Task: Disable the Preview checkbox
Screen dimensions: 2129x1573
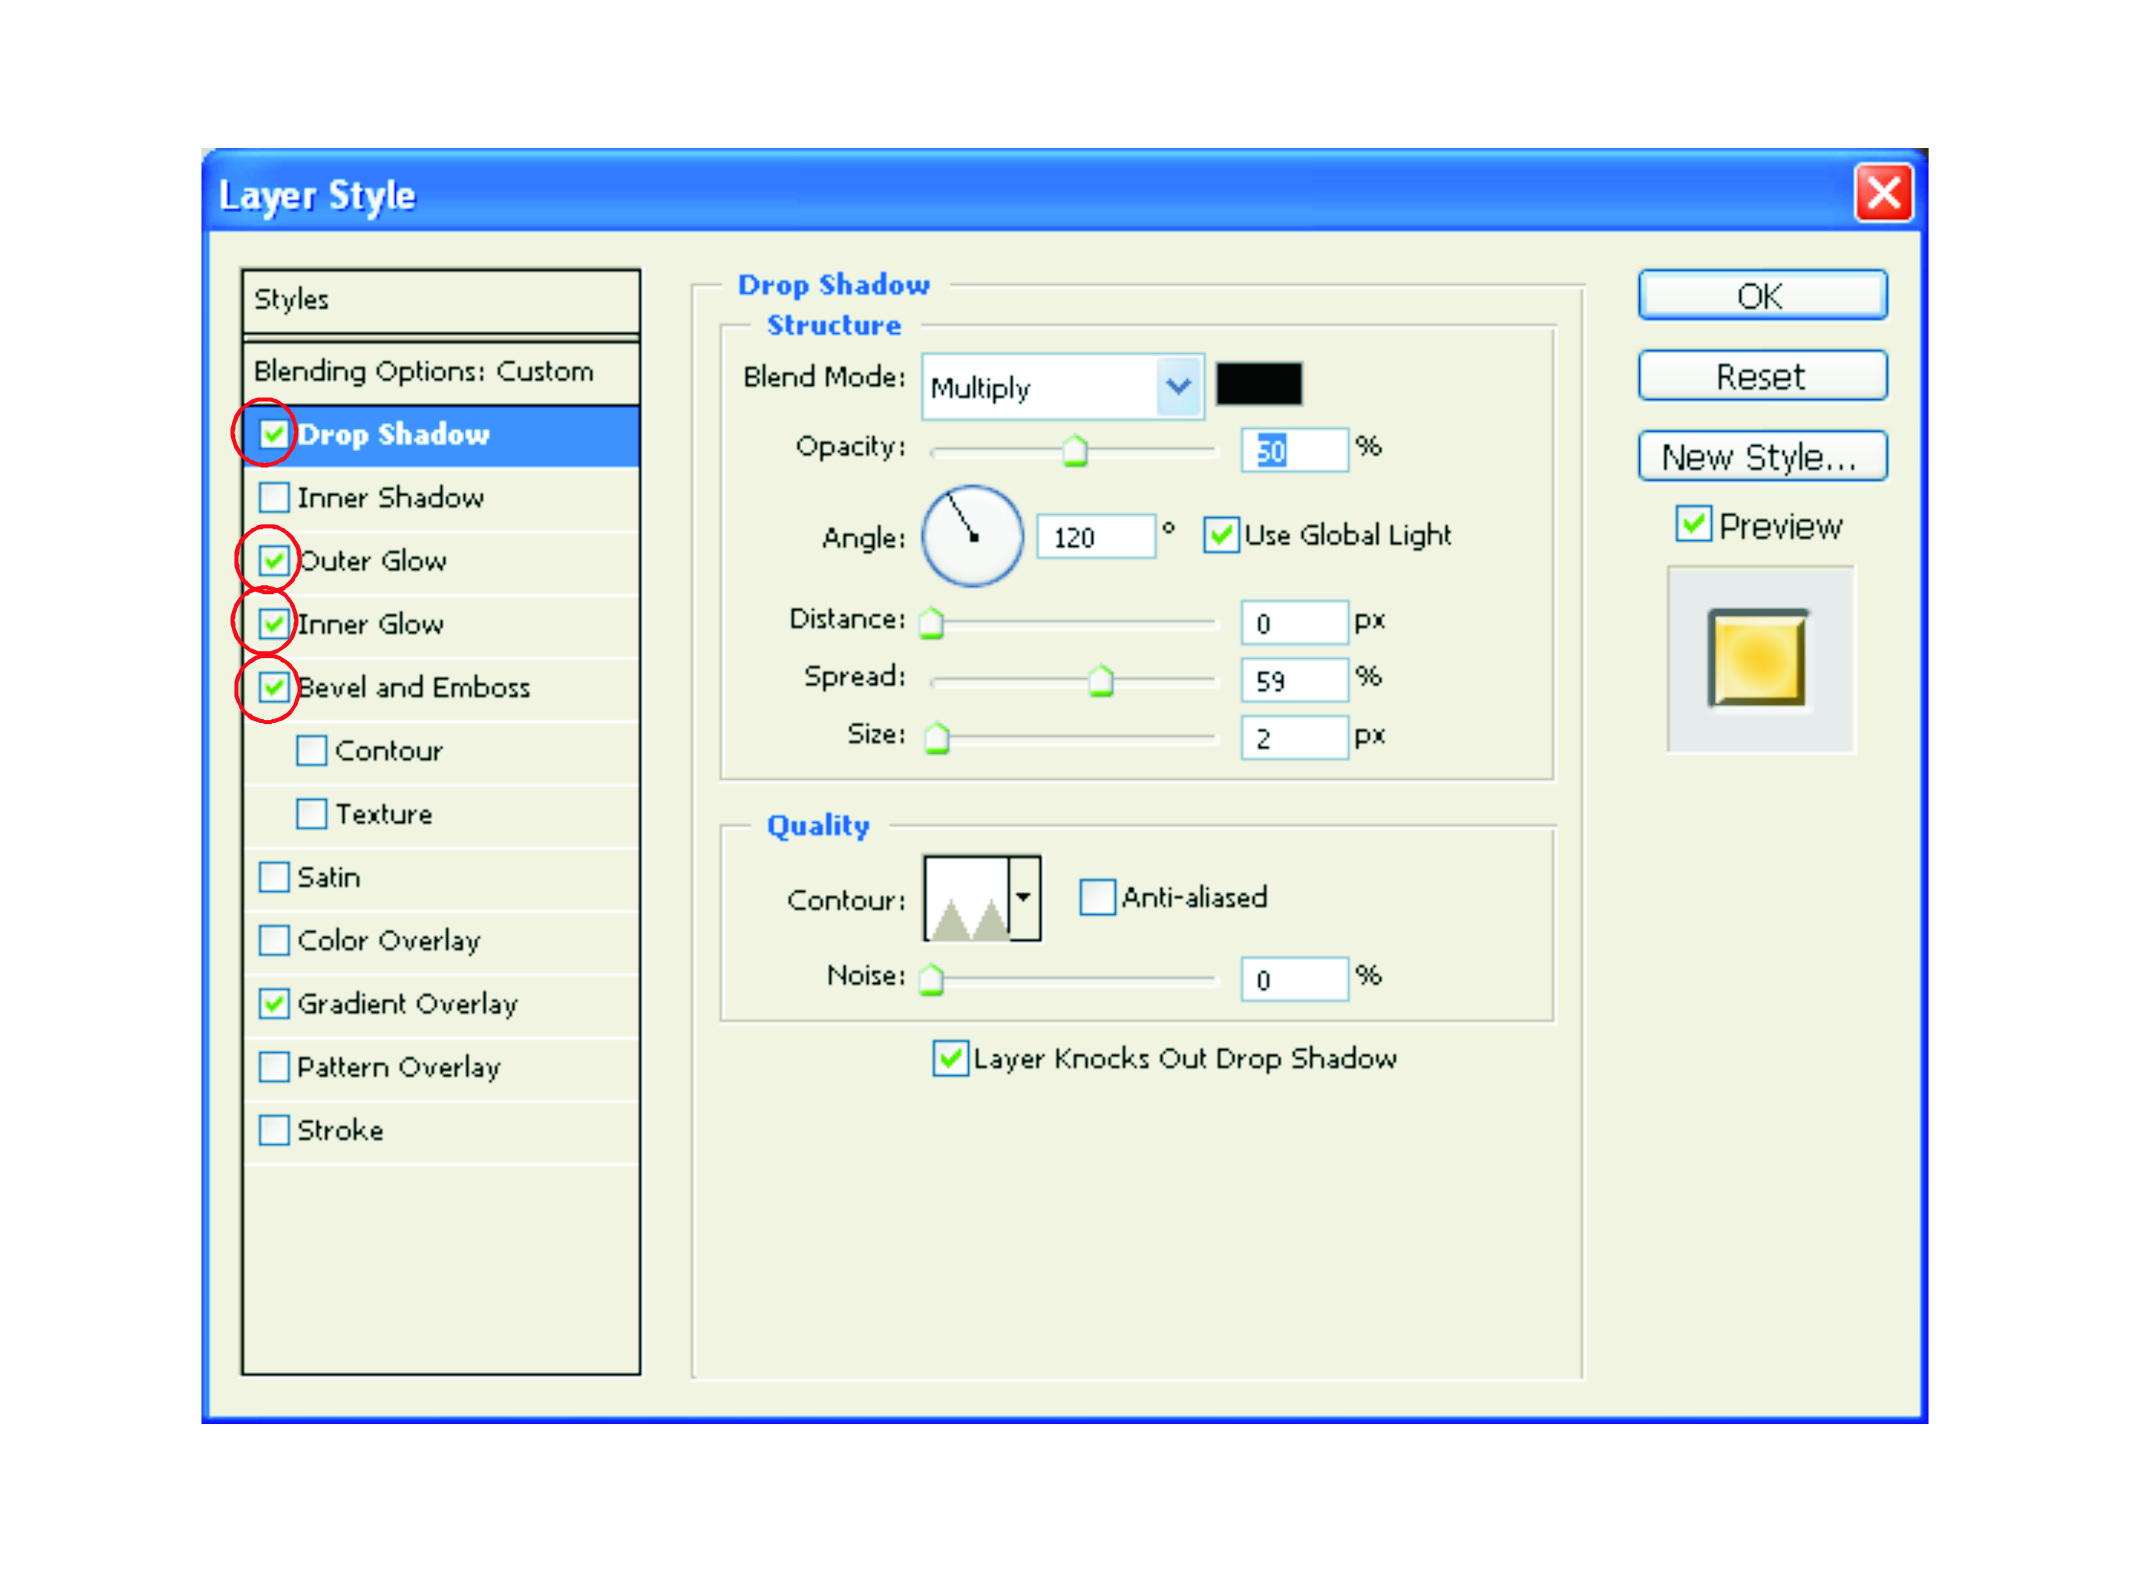Action: [1692, 524]
